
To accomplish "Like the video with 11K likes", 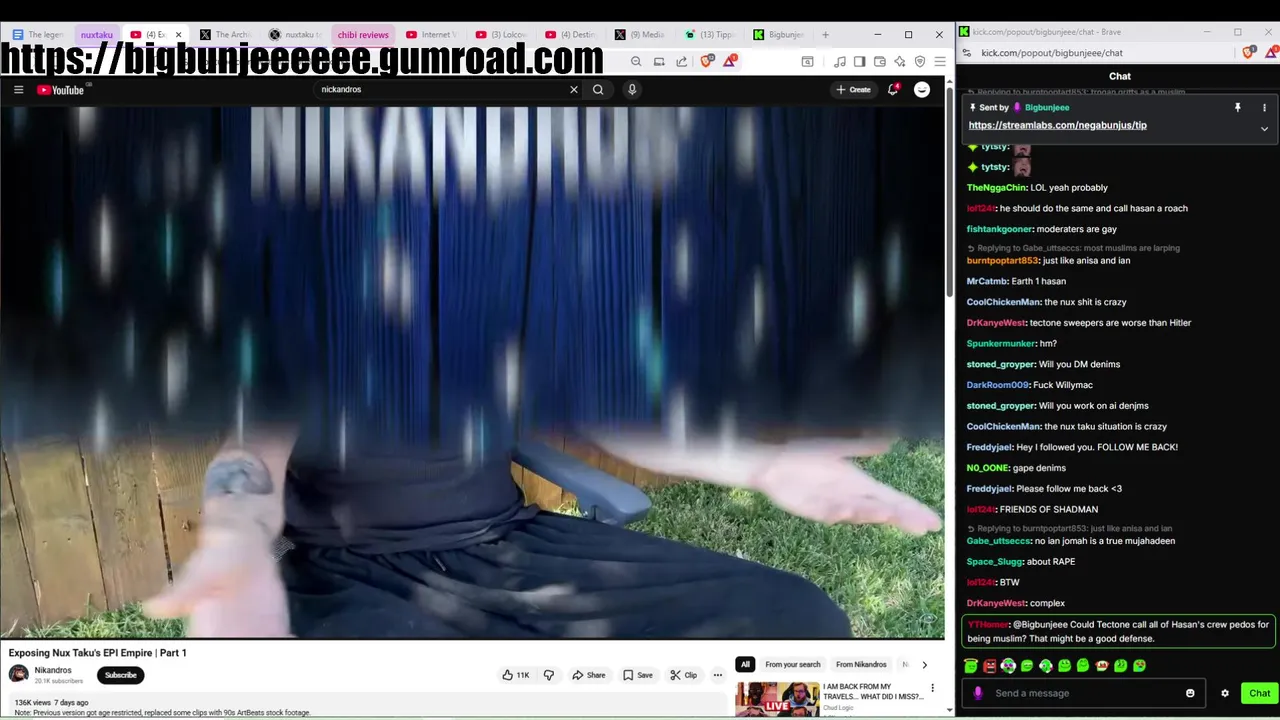I will click(516, 675).
